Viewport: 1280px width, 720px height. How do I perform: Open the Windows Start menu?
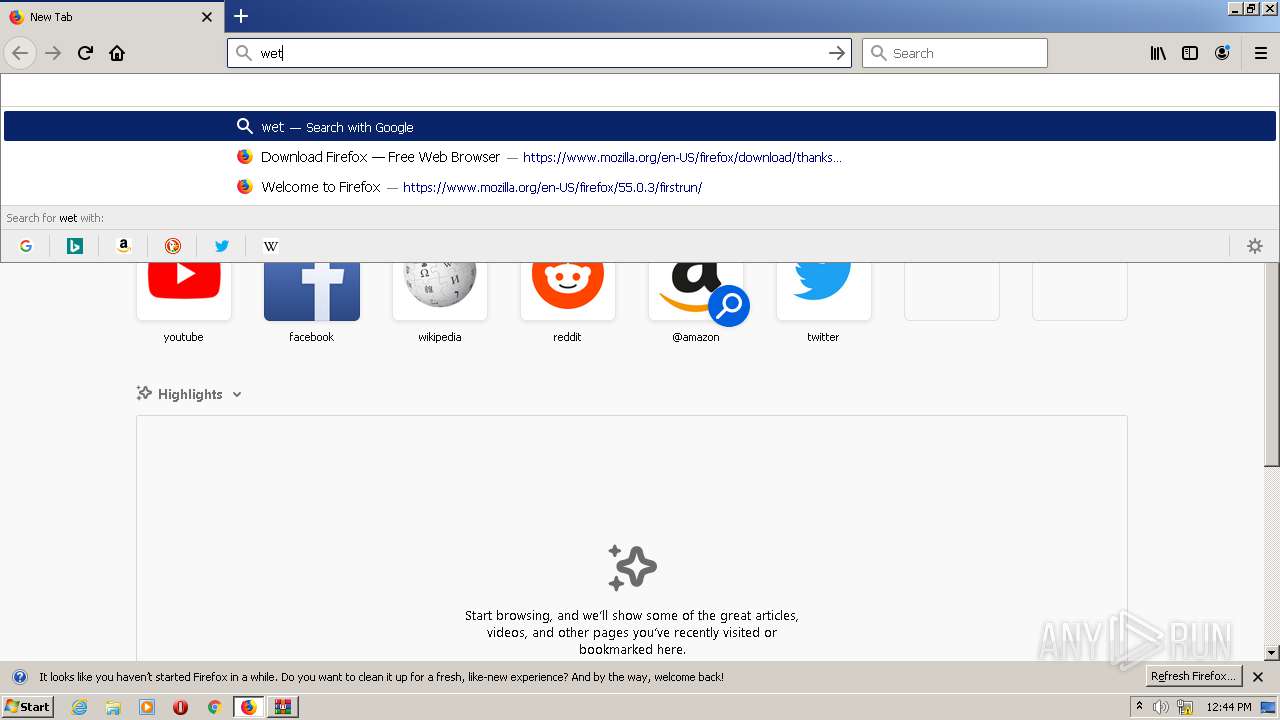(27, 707)
